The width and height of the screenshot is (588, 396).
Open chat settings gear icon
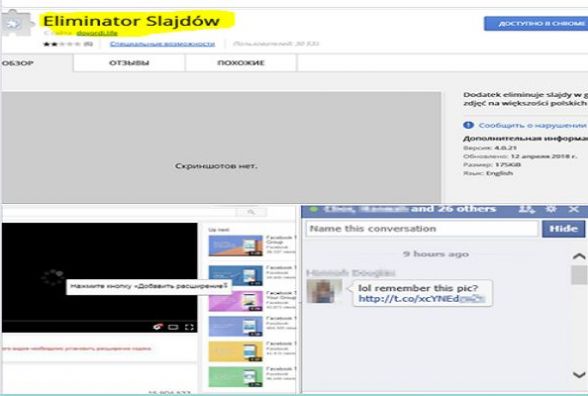click(551, 209)
